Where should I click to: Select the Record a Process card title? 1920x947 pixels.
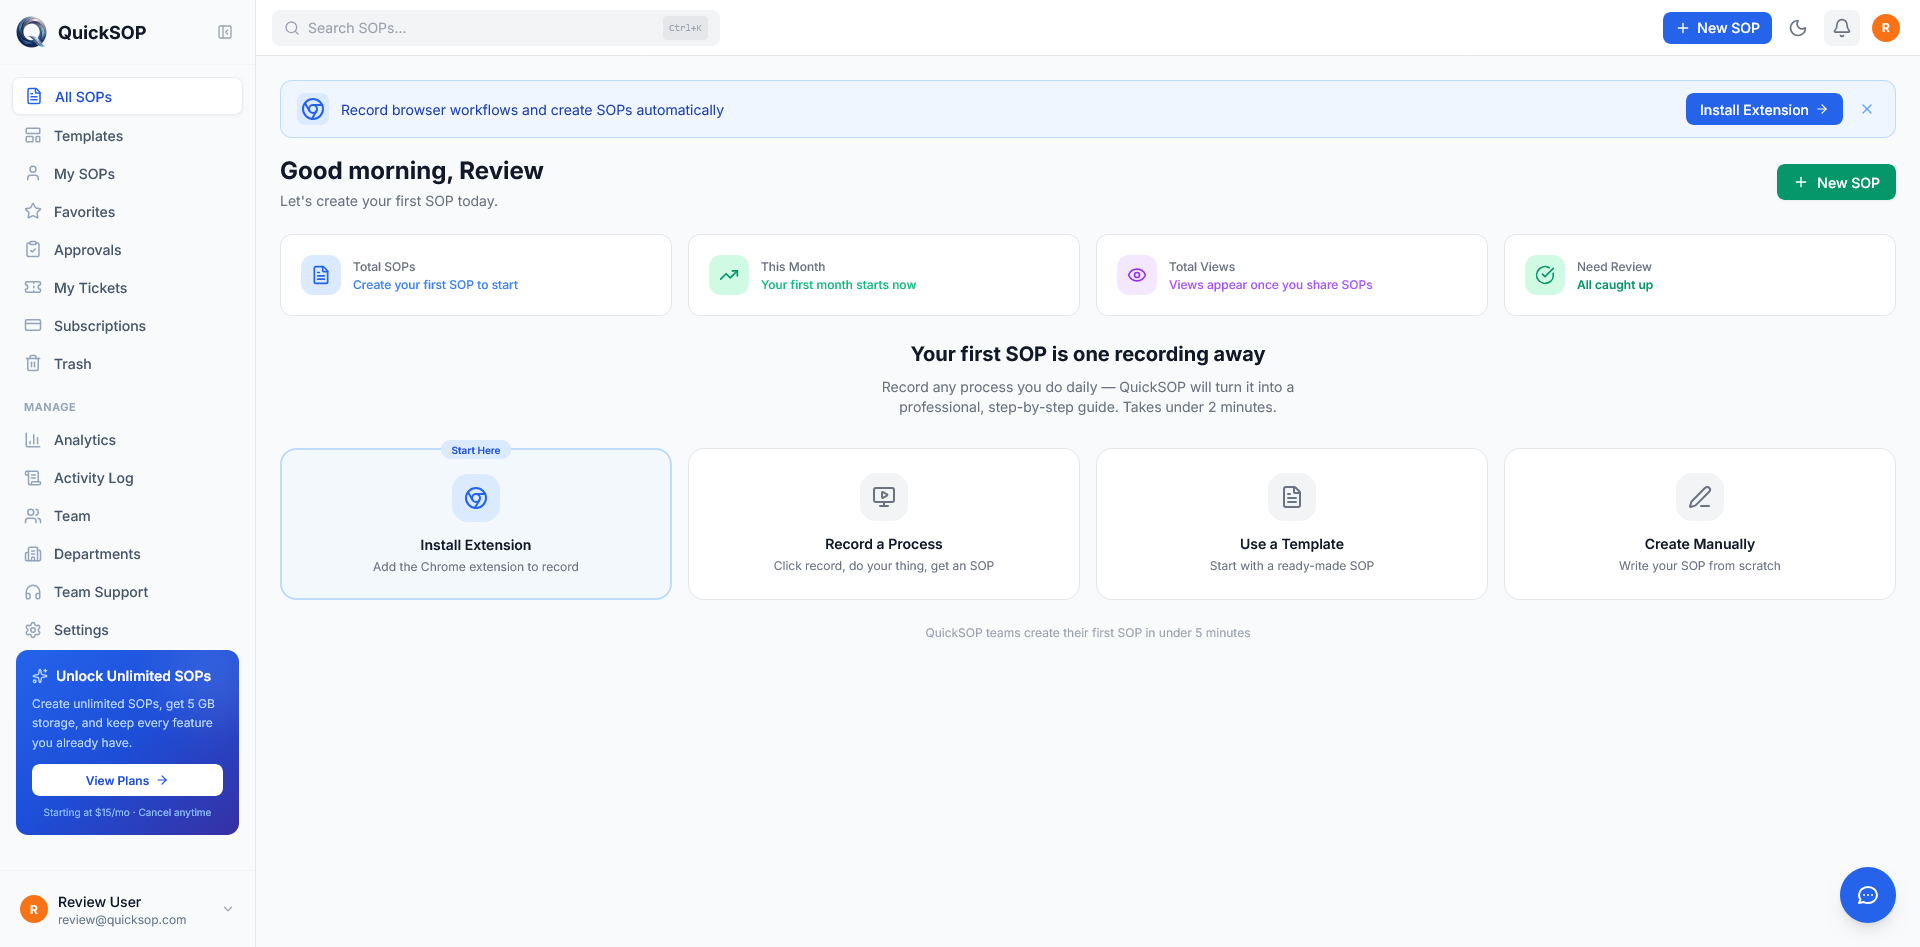click(884, 544)
